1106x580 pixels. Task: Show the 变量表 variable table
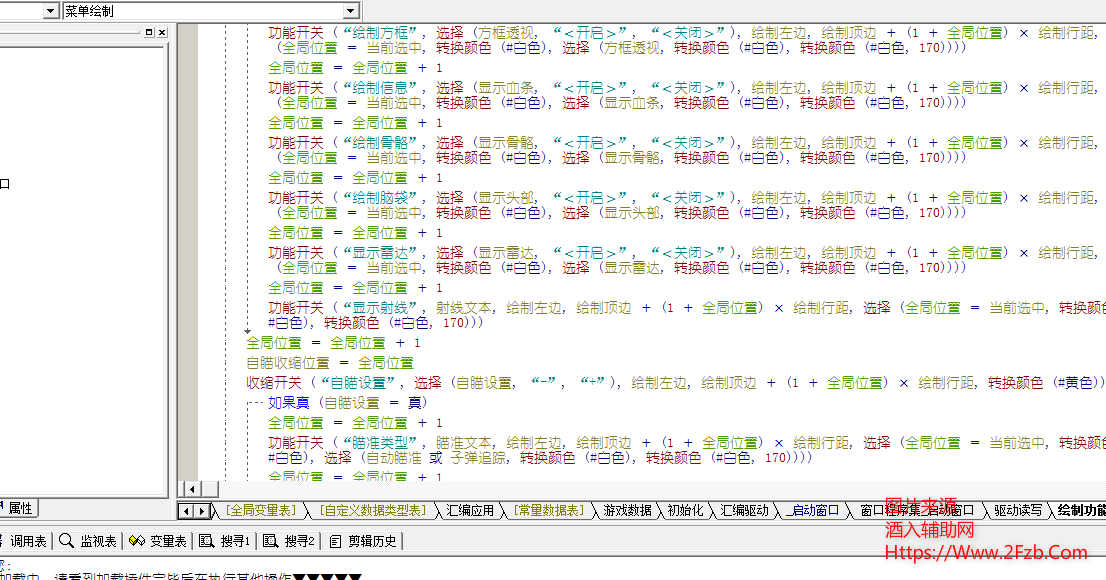click(x=158, y=541)
